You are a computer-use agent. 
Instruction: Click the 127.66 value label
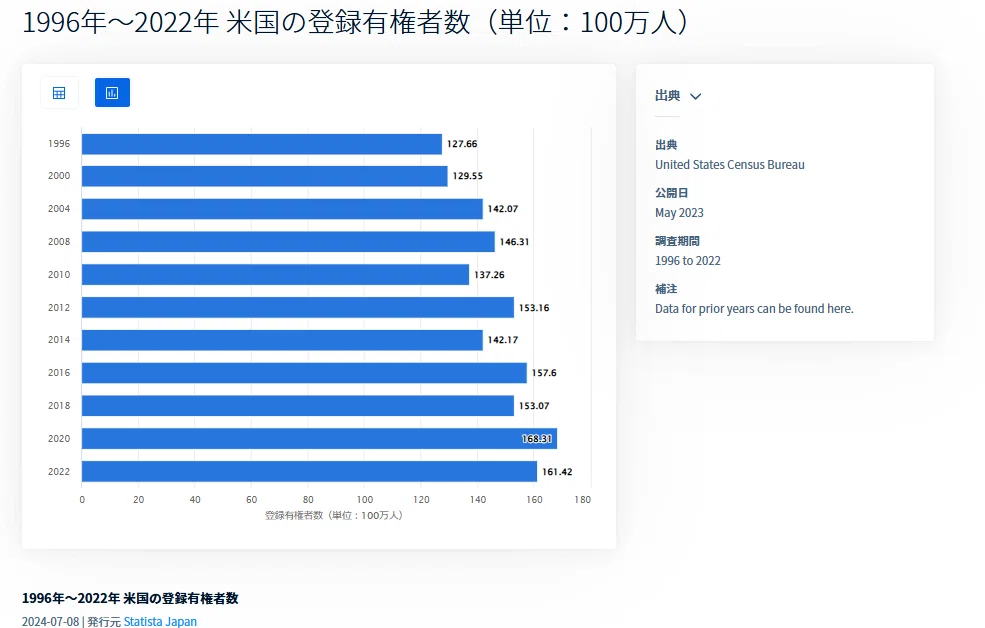[462, 144]
